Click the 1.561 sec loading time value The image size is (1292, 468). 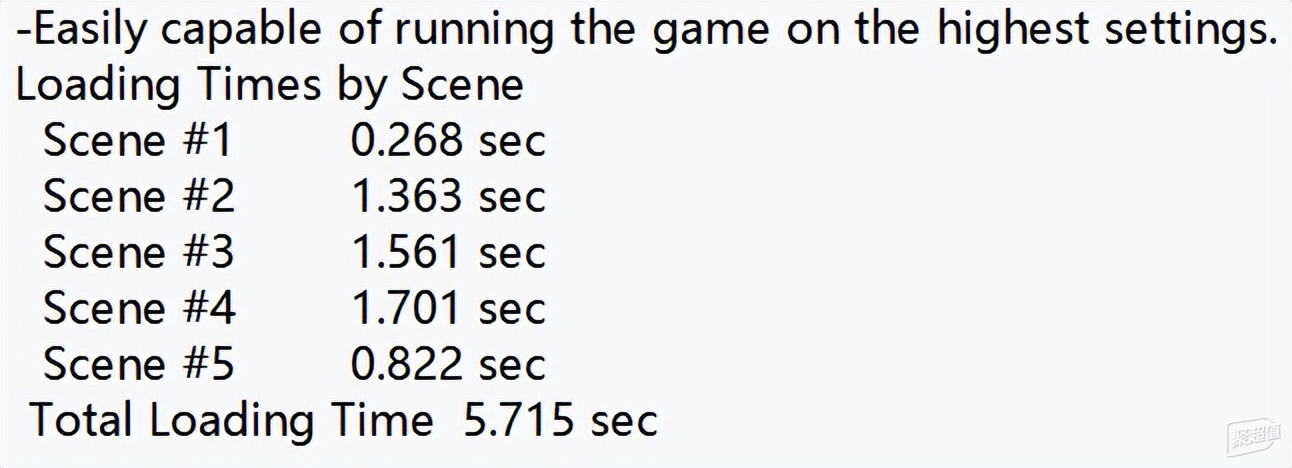point(448,252)
